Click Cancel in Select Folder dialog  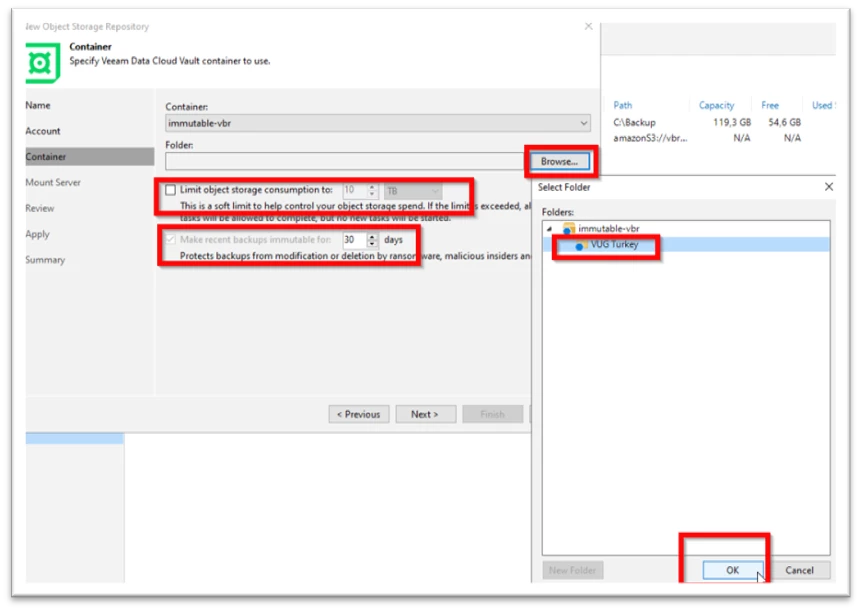(799, 570)
